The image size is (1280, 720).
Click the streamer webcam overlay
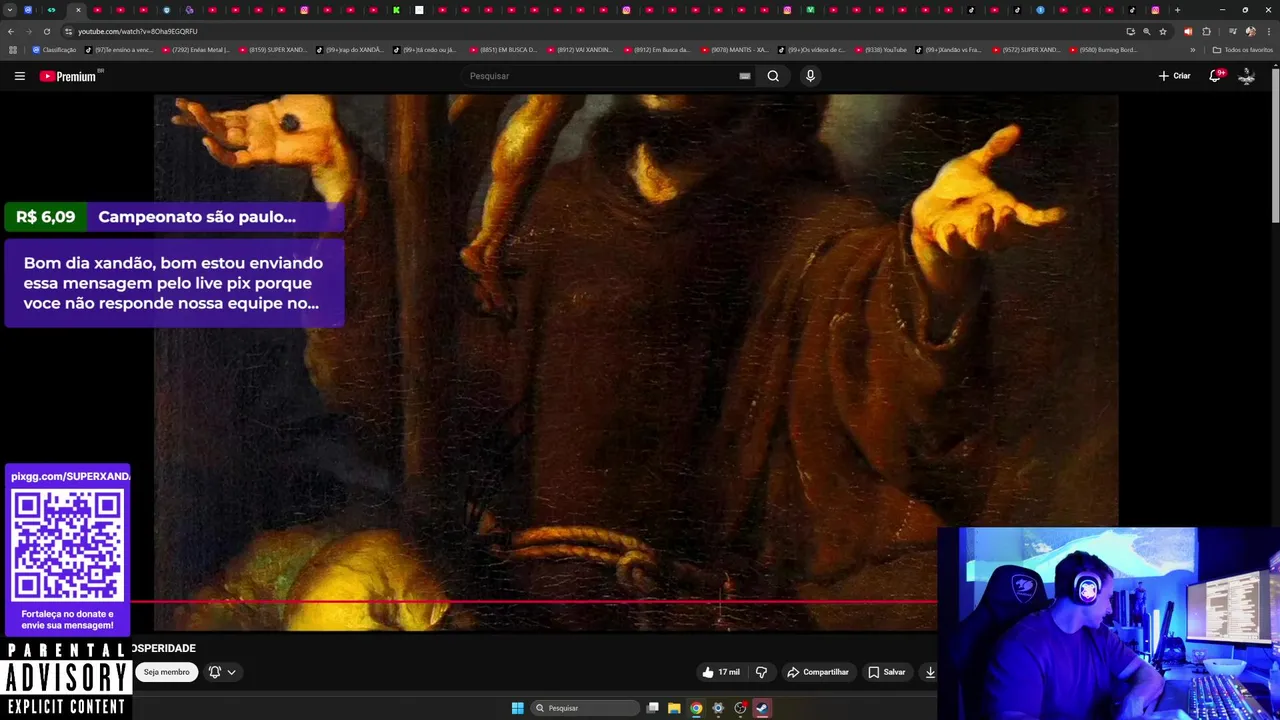(x=1108, y=624)
